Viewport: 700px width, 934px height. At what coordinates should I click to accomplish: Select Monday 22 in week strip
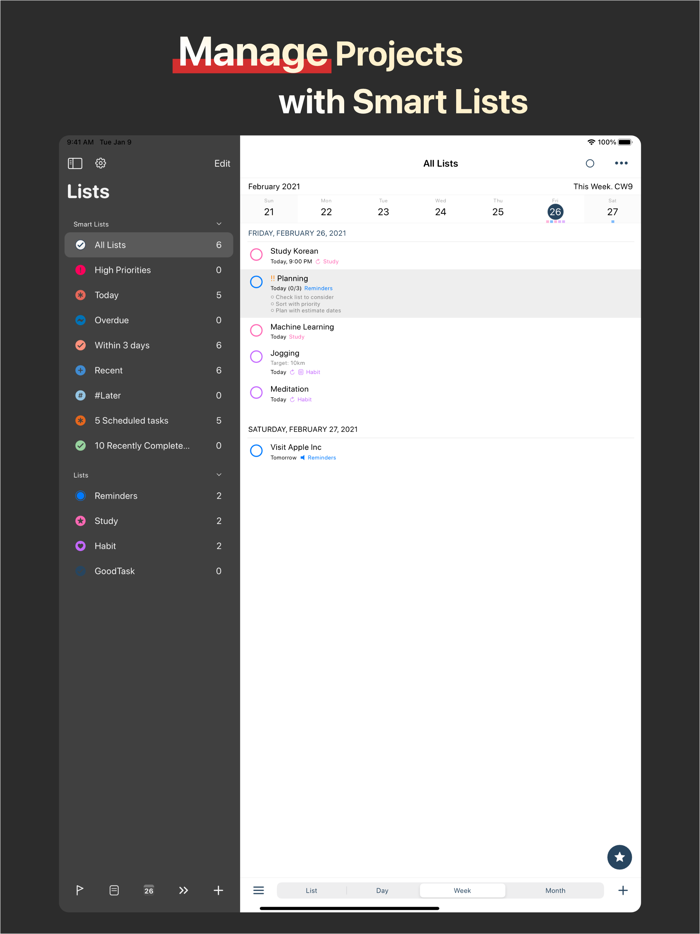(x=326, y=208)
